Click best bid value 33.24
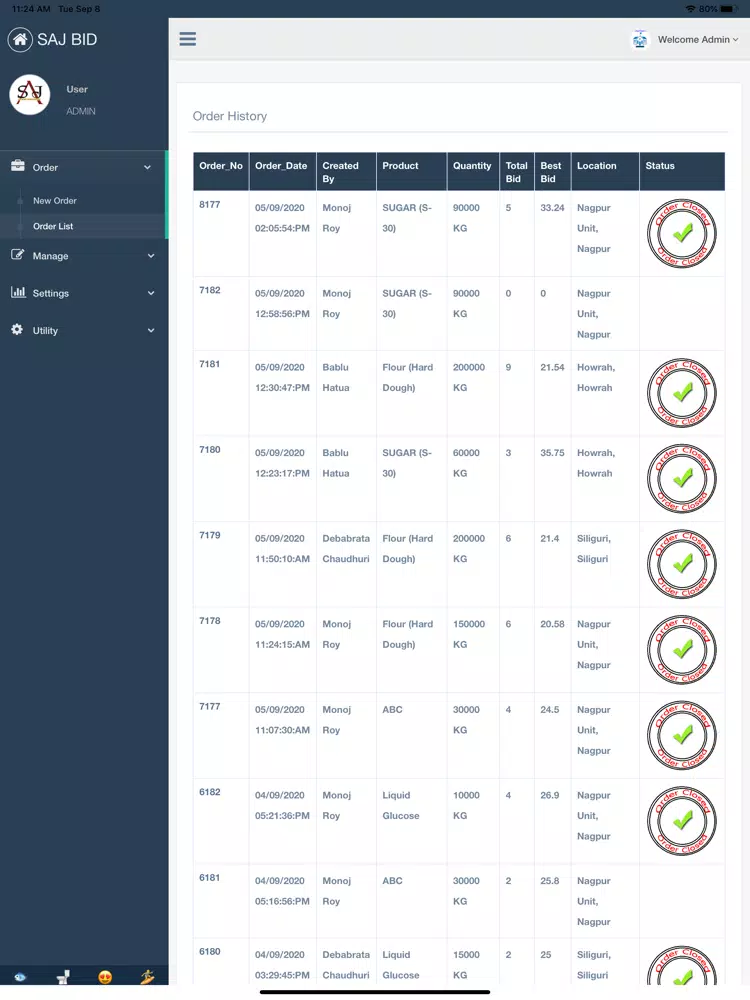This screenshot has height=1000, width=750. [x=552, y=207]
